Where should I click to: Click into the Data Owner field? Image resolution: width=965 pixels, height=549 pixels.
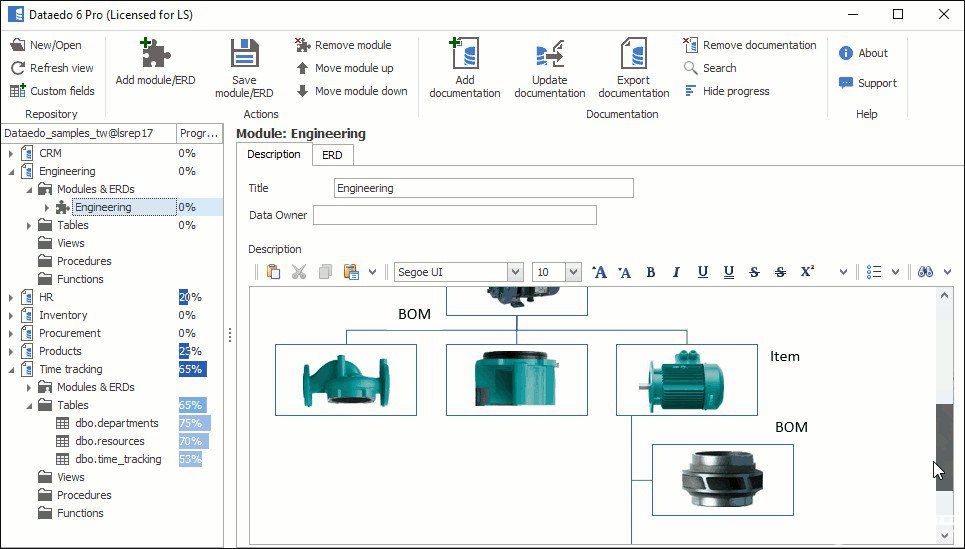(455, 215)
